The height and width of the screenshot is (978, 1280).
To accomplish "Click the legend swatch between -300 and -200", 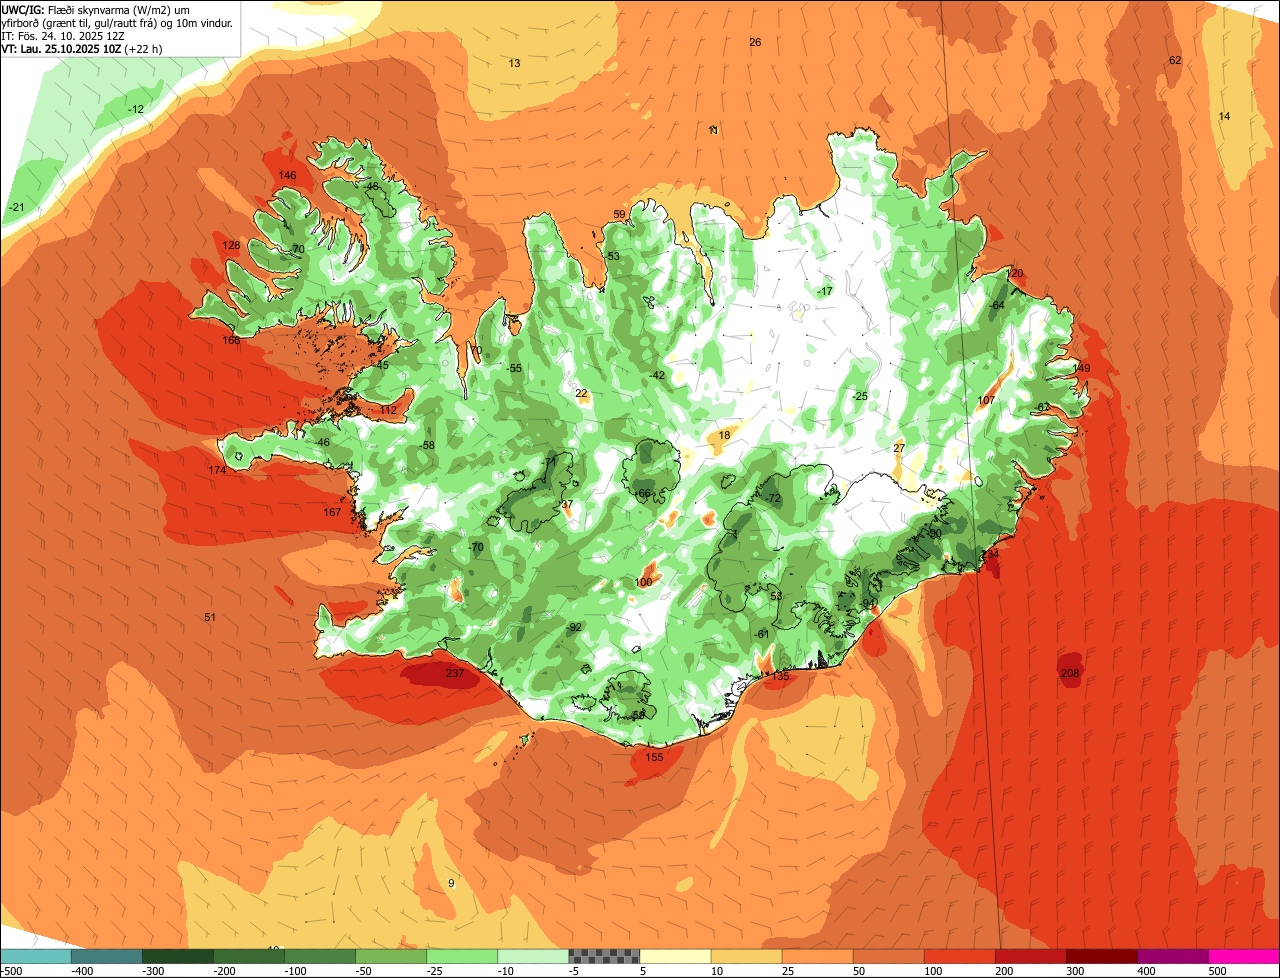I will (178, 956).
